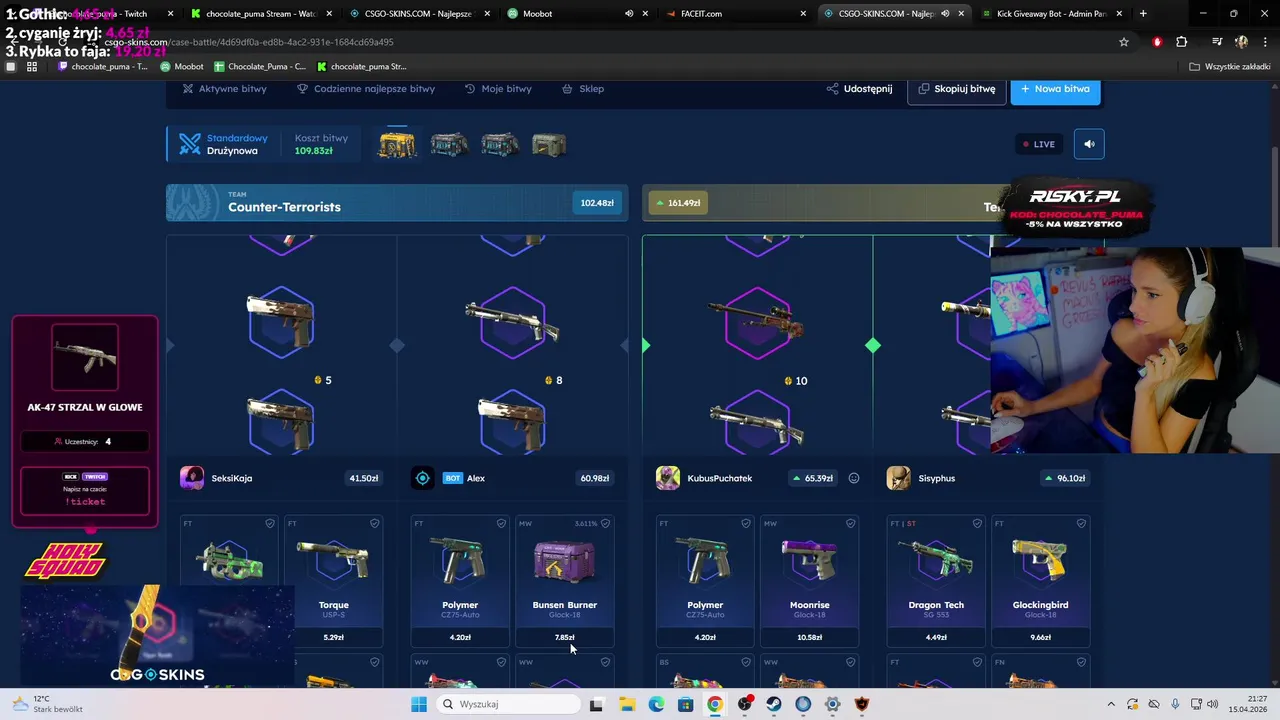Start a Nowa bitwa

click(1055, 89)
